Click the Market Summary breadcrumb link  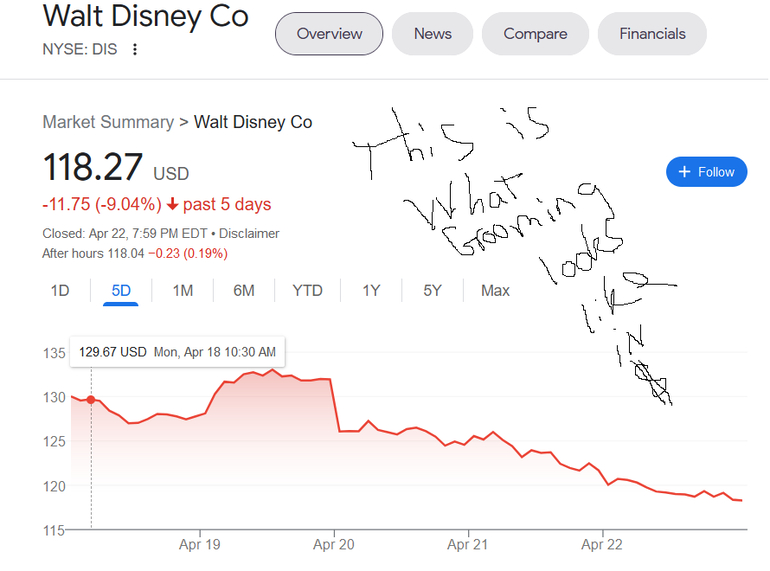click(108, 122)
